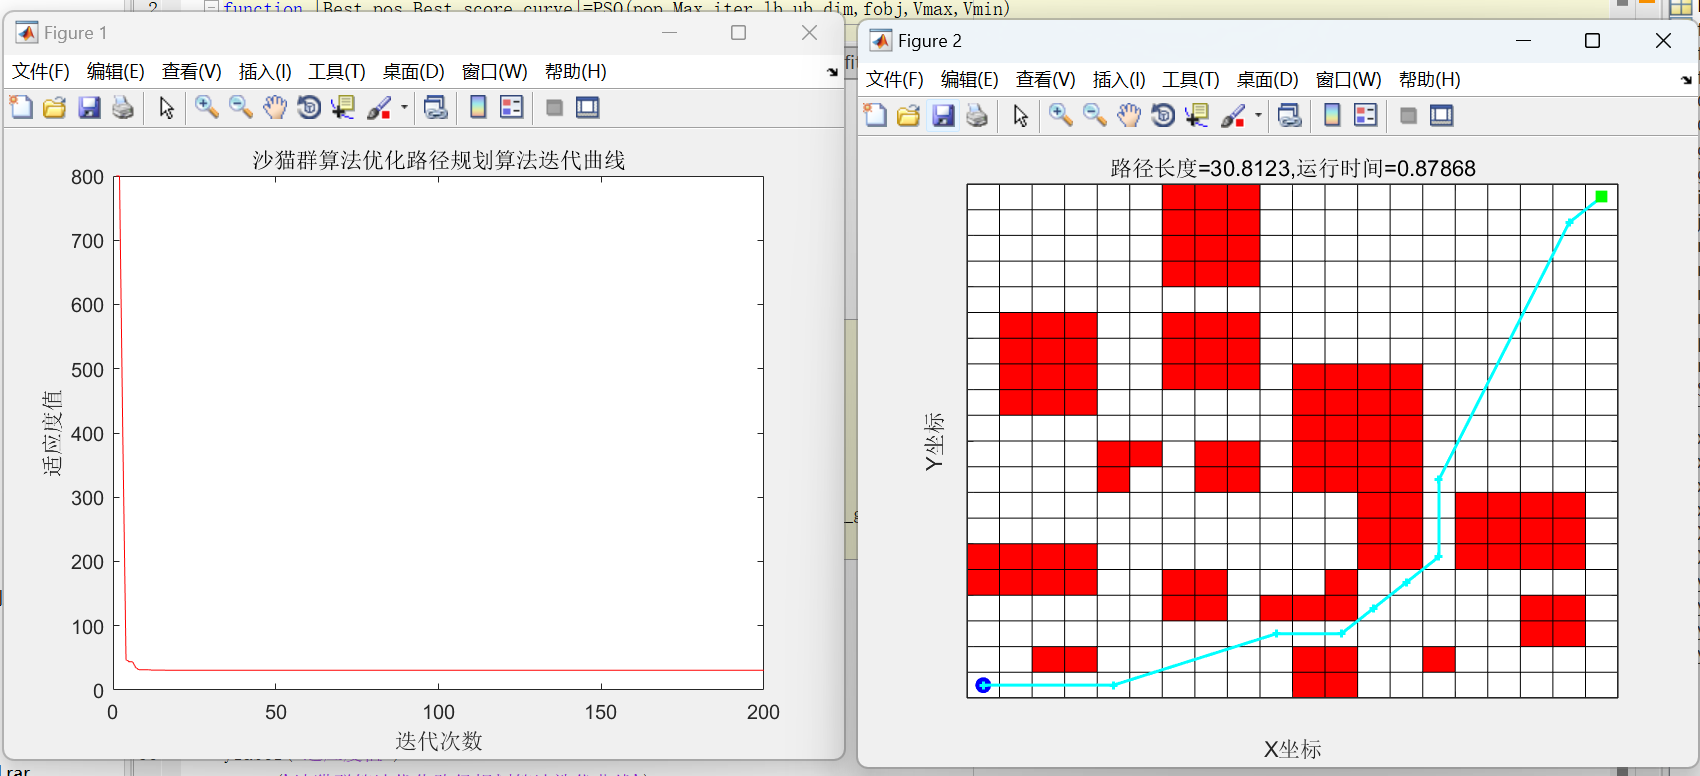
Task: Toggle the Edit Plot arrow in Figure 2
Action: 1020,116
